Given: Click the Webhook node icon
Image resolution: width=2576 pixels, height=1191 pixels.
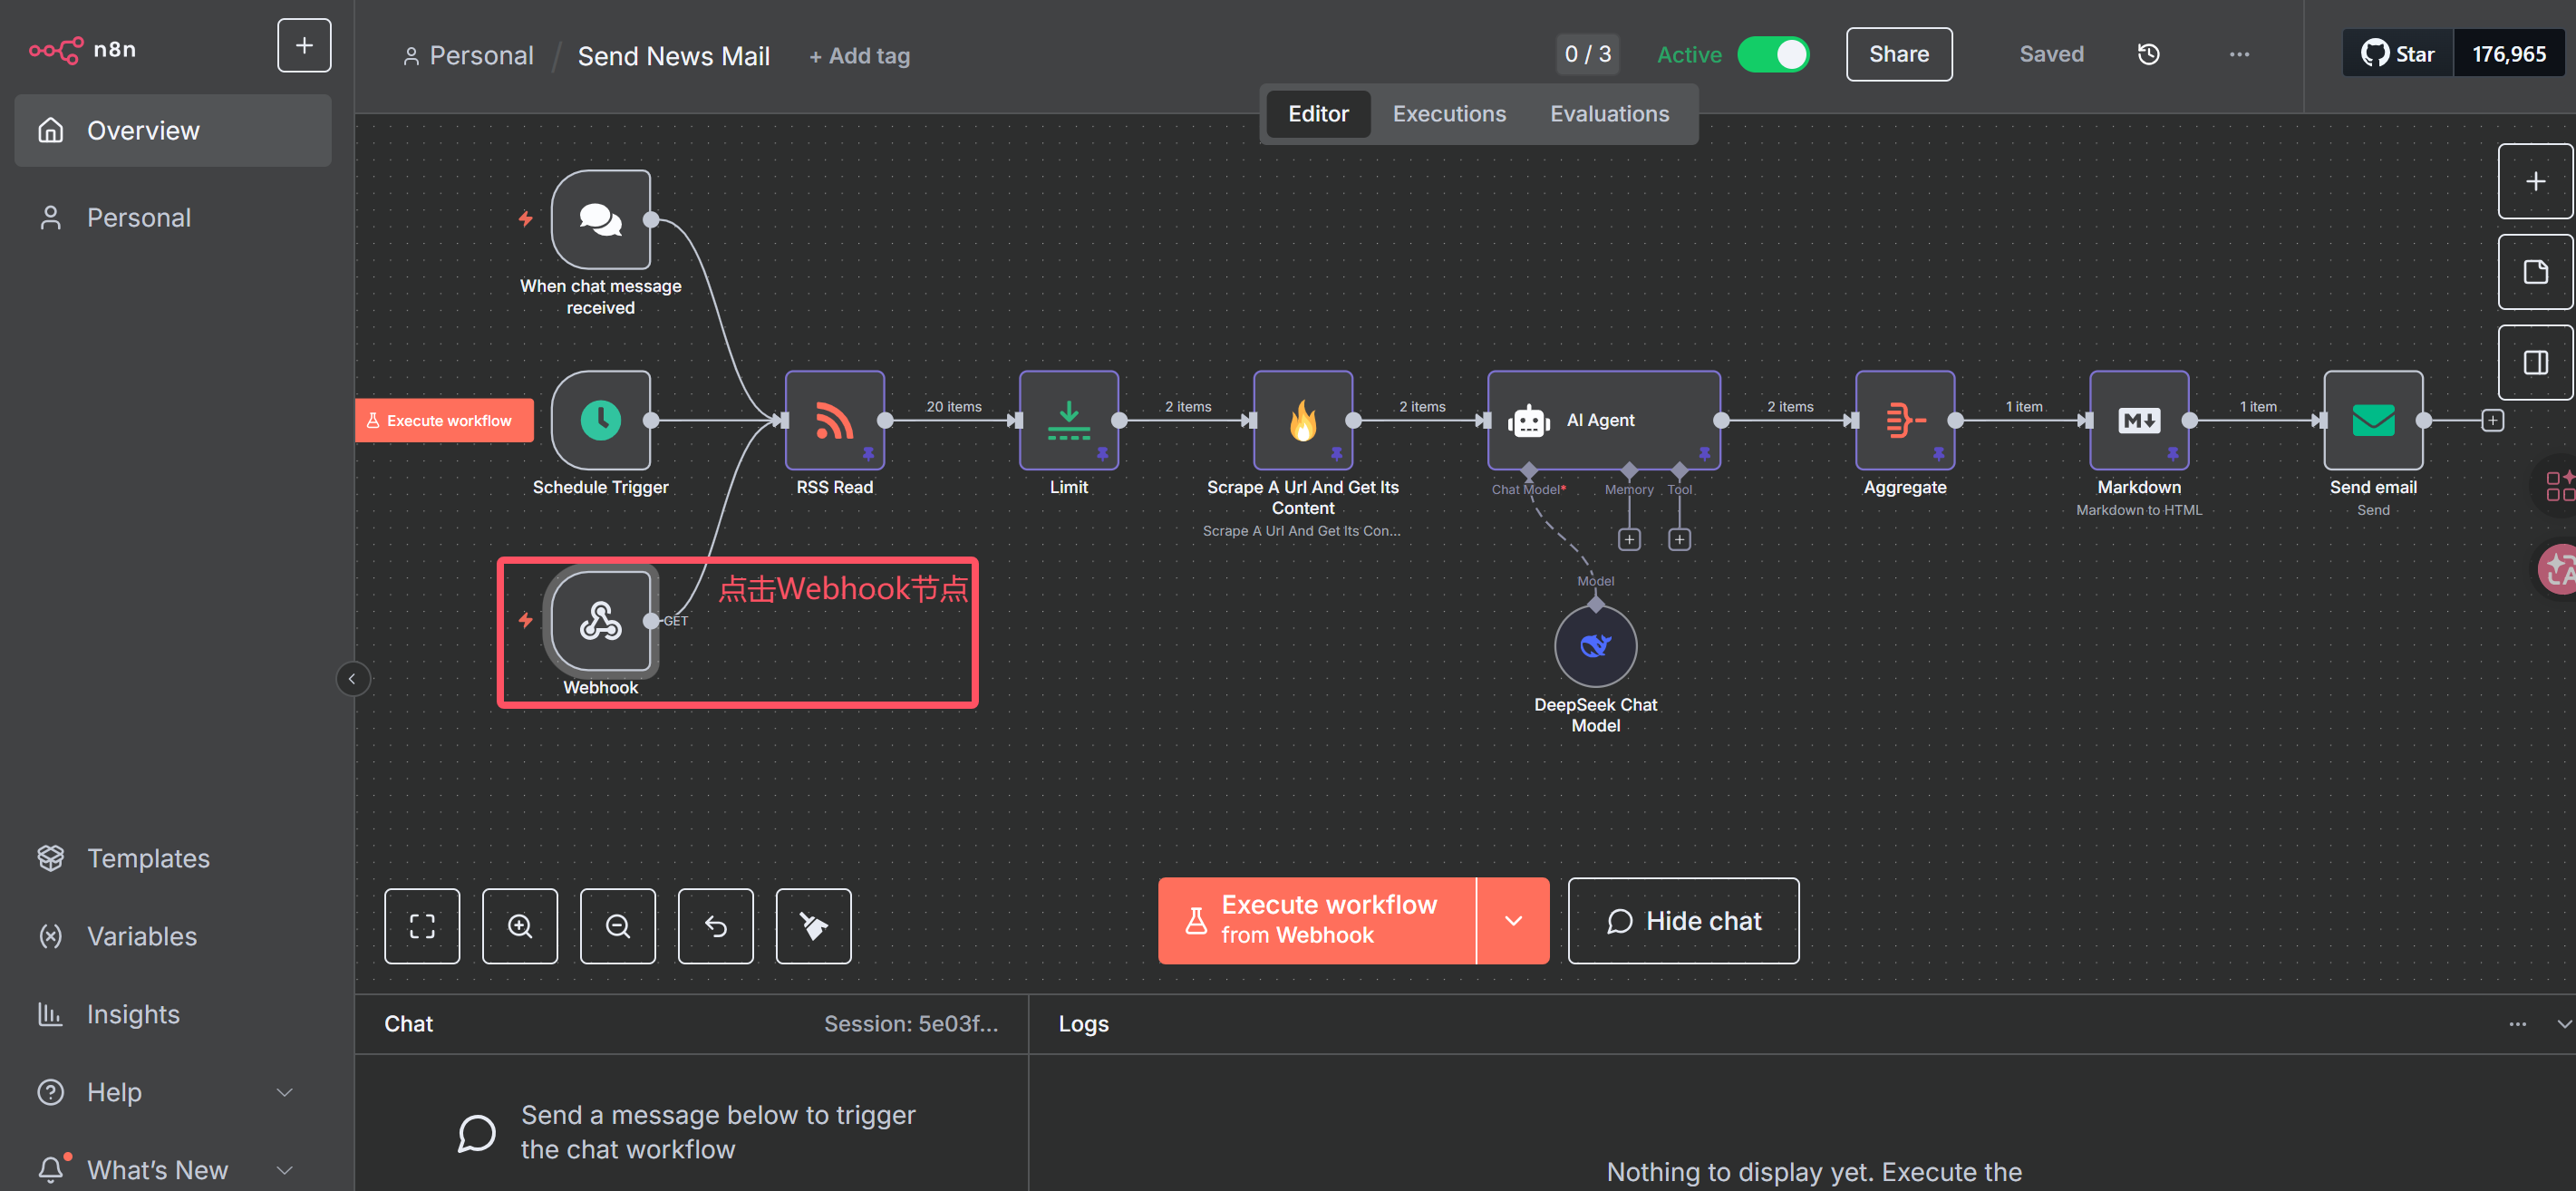Looking at the screenshot, I should pos(600,620).
